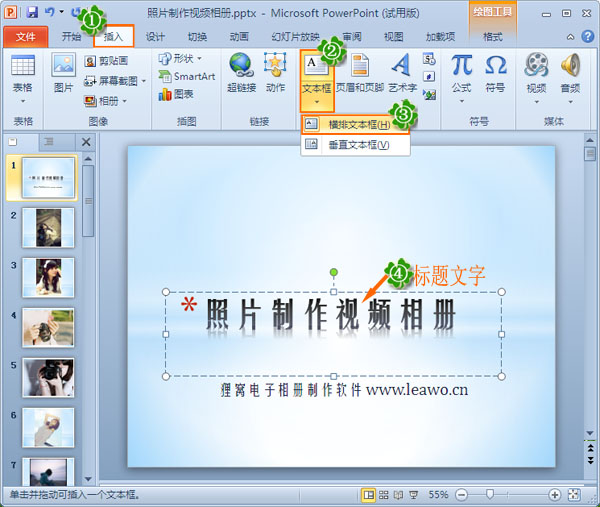Expand Text Box (文本框) dropdown arrow
600x507 pixels.
click(x=316, y=102)
